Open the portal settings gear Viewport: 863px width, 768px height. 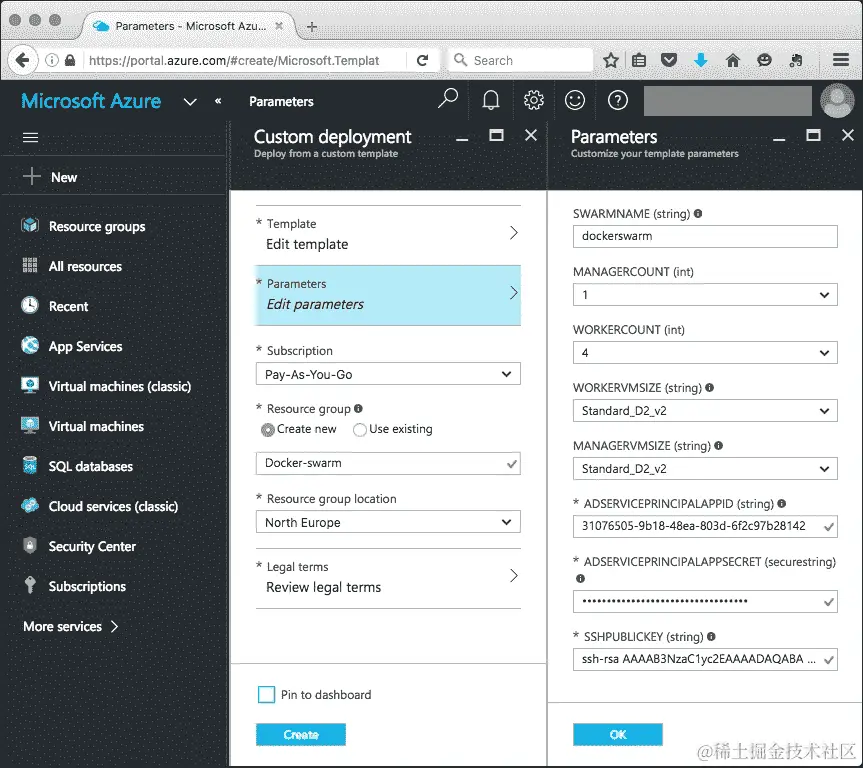533,100
